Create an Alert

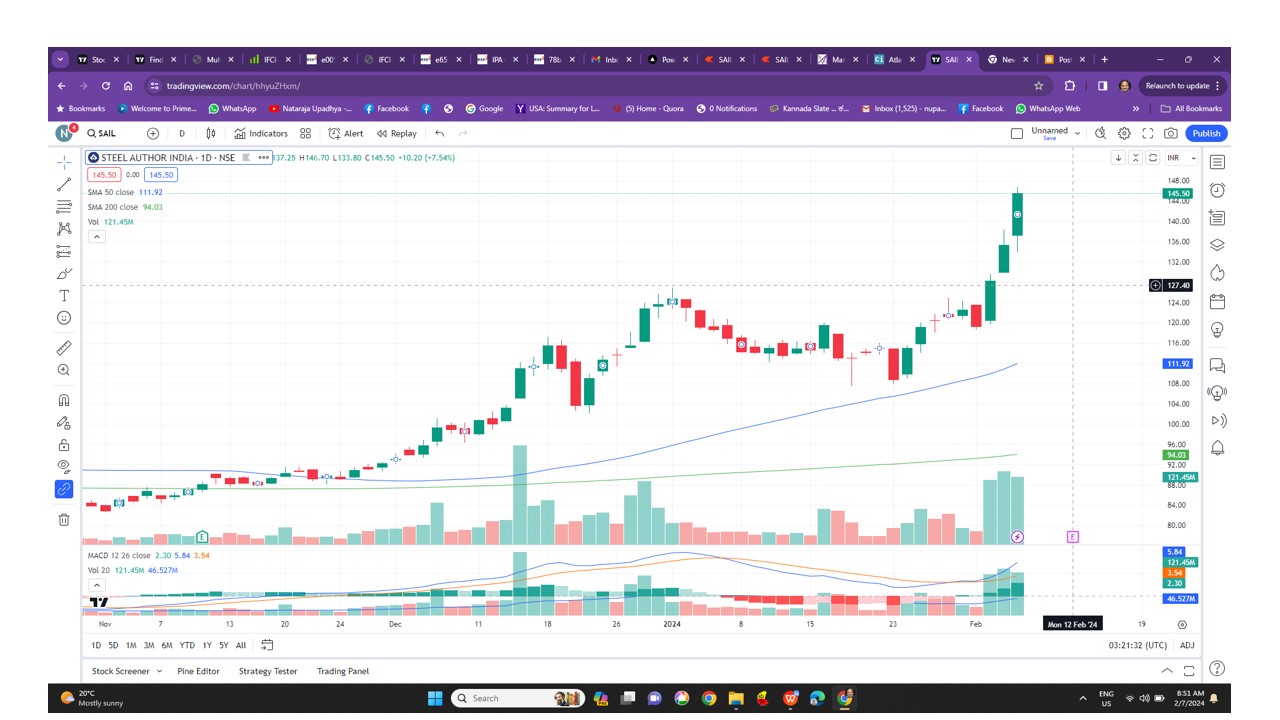(347, 133)
